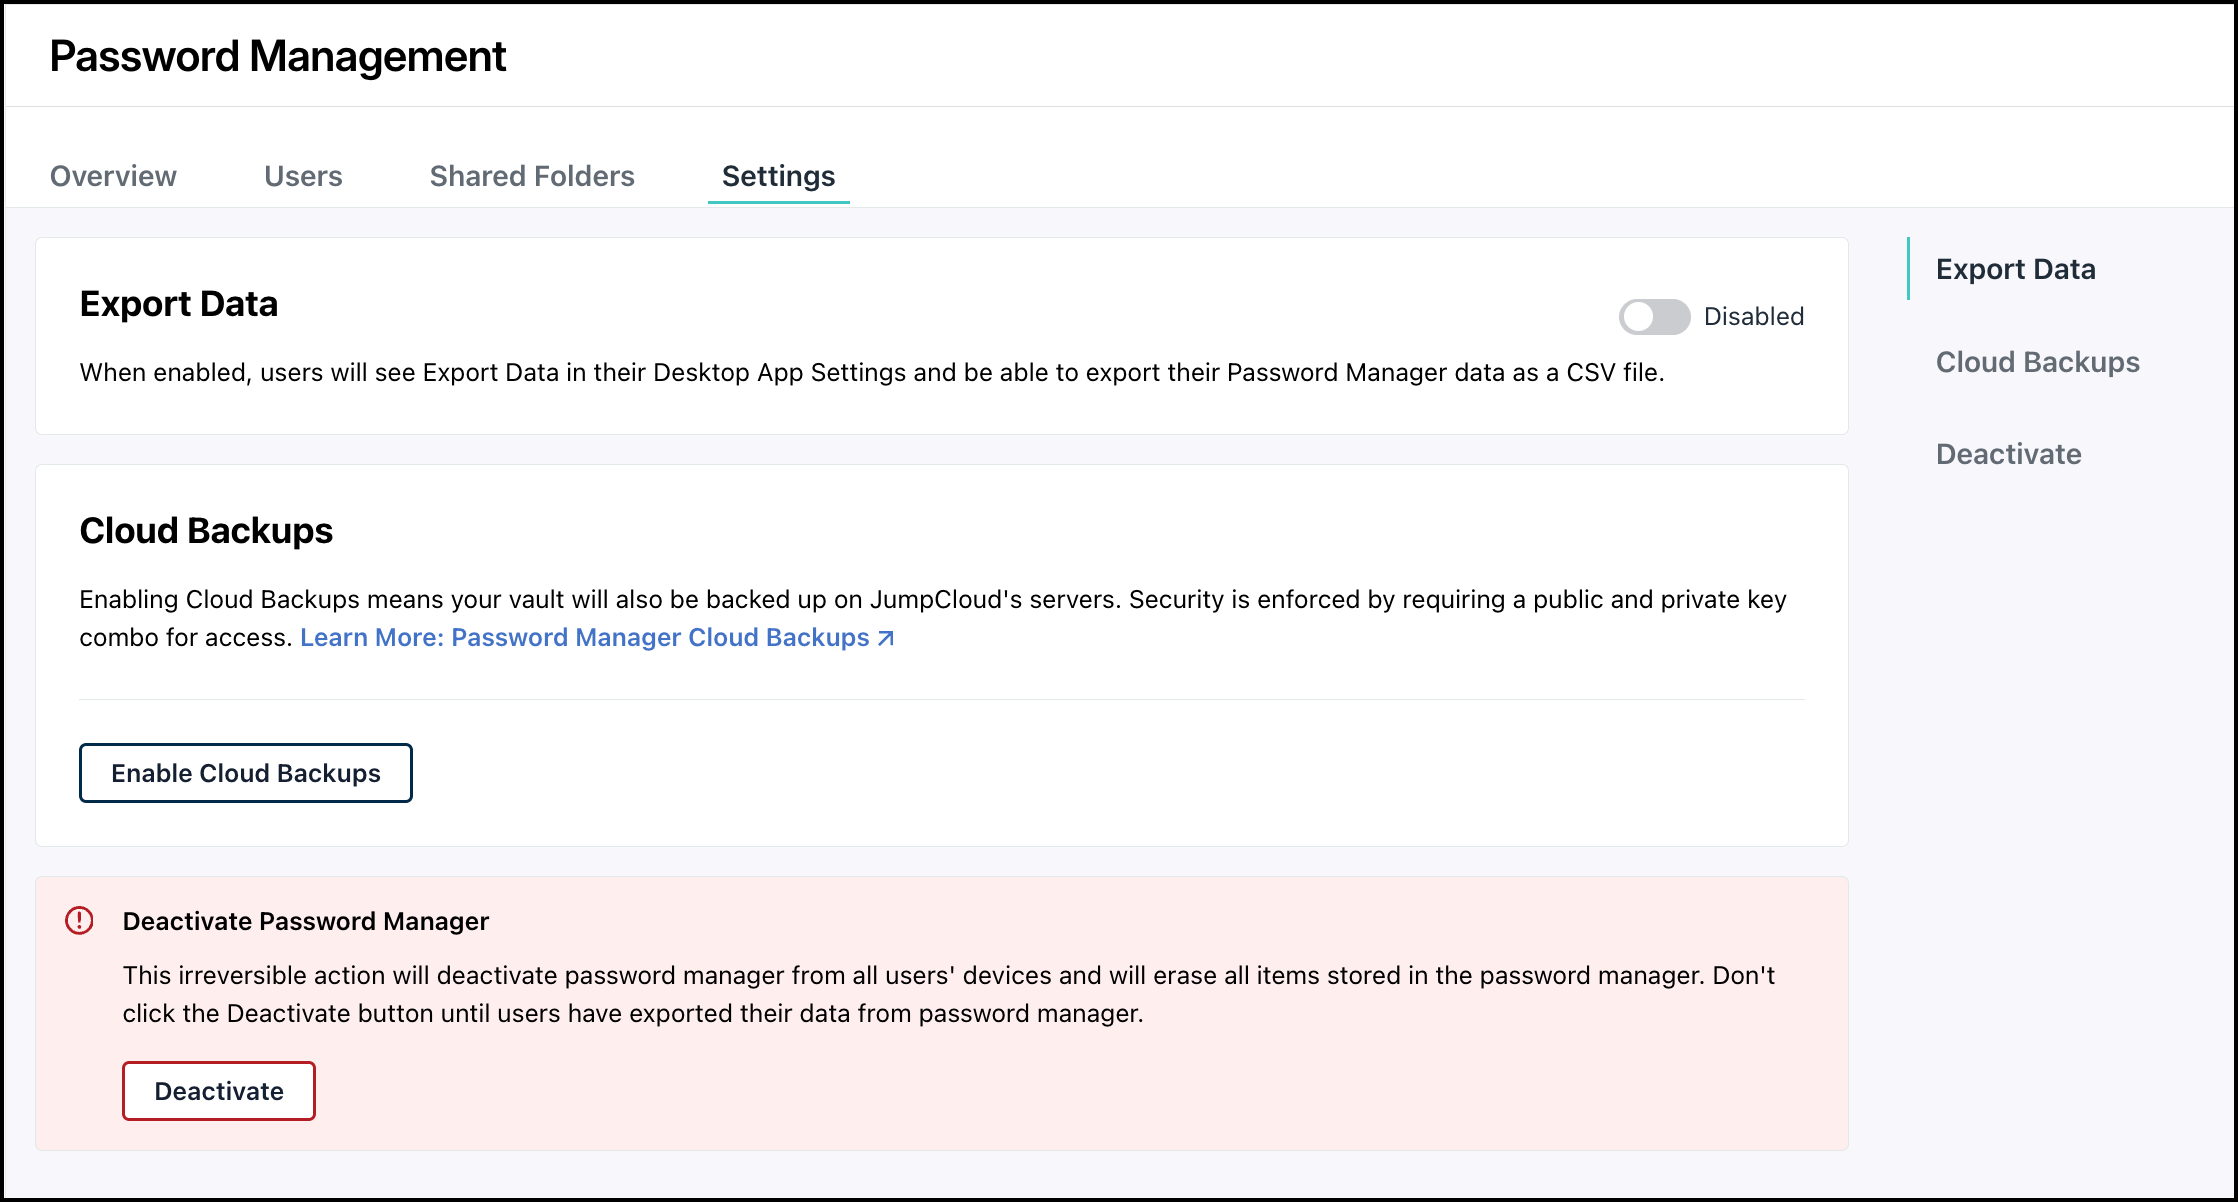Open the Users tab
2238x1202 pixels.
pos(302,176)
